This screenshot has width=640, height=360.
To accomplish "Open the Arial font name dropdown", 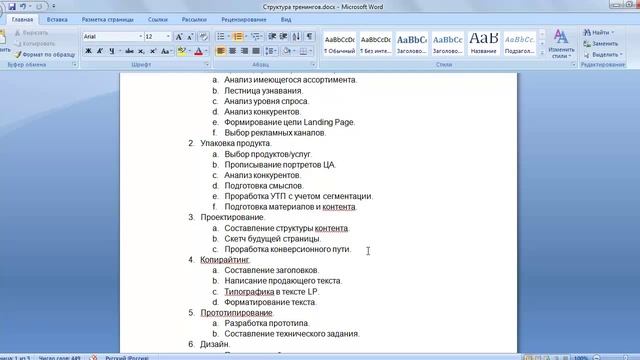I will (140, 37).
